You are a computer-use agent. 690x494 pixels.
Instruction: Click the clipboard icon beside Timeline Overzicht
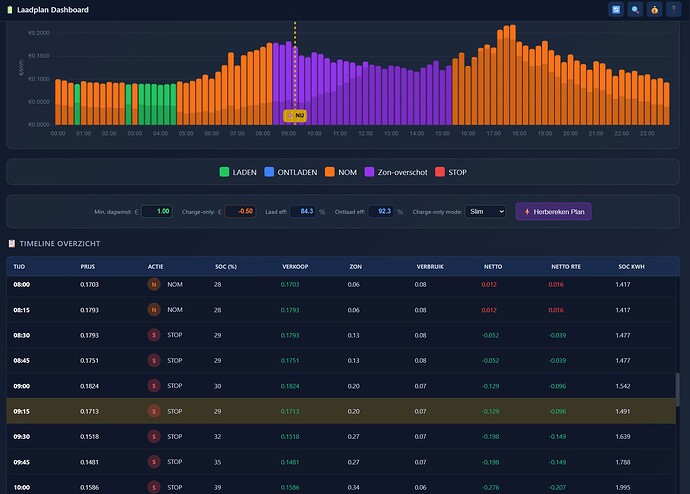pyautogui.click(x=12, y=243)
